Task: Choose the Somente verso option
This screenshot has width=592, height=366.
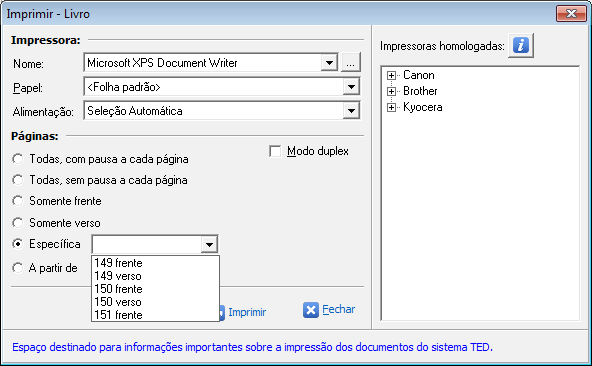Action: click(17, 223)
